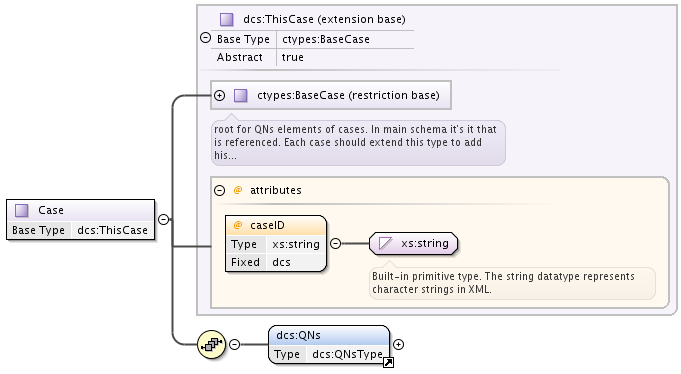Image resolution: width=681 pixels, height=374 pixels.
Task: Click the Fixed label in caseID
Action: 245,262
